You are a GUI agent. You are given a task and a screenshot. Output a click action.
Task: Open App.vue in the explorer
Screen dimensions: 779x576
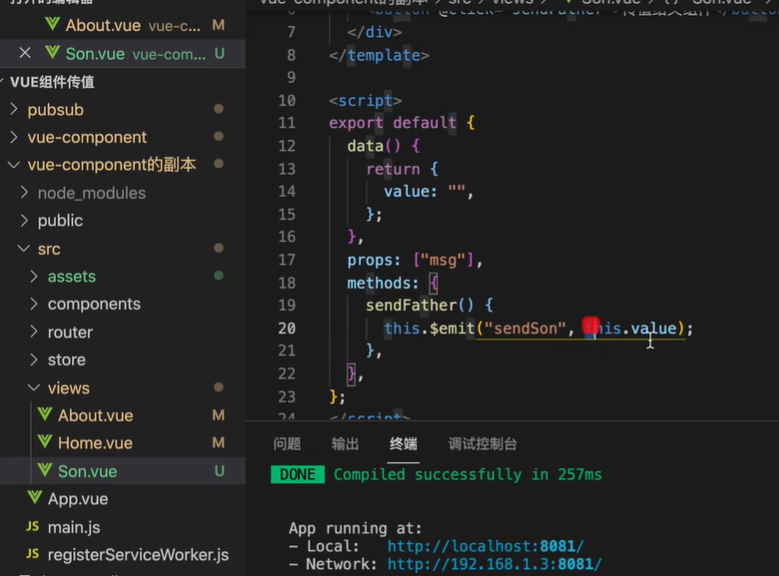pyautogui.click(x=78, y=499)
